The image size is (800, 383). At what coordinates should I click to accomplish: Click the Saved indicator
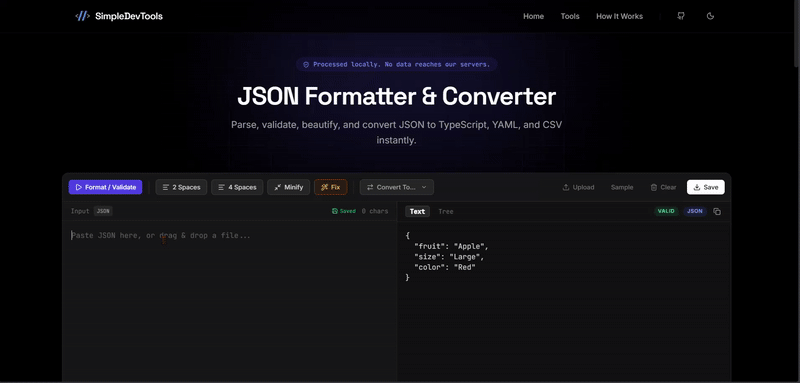(x=344, y=211)
